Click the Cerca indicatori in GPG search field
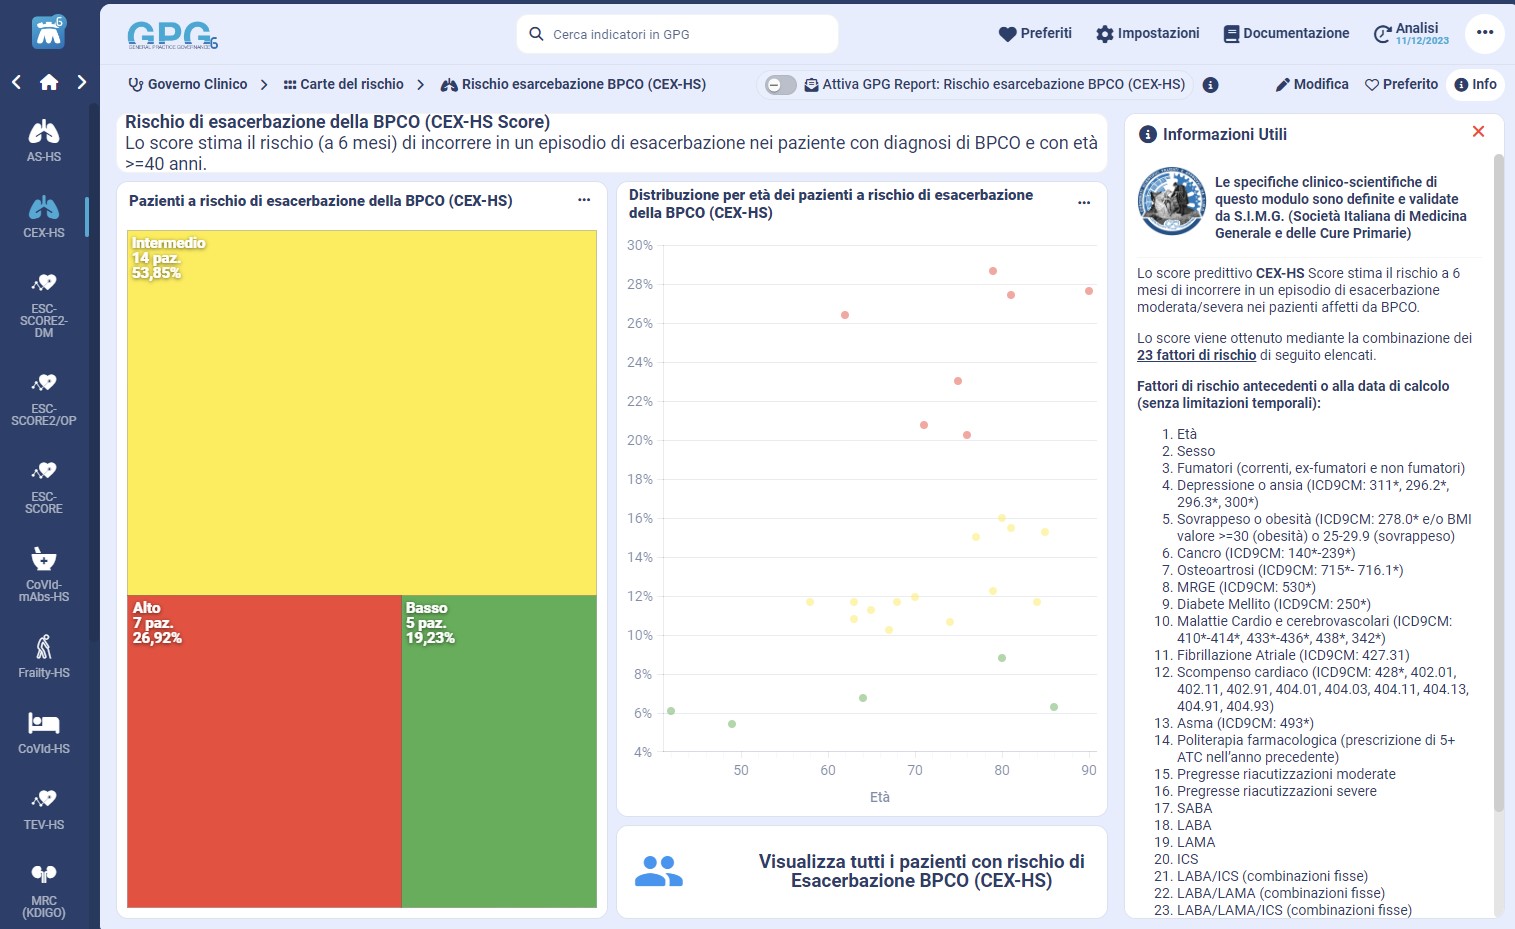 [x=678, y=34]
